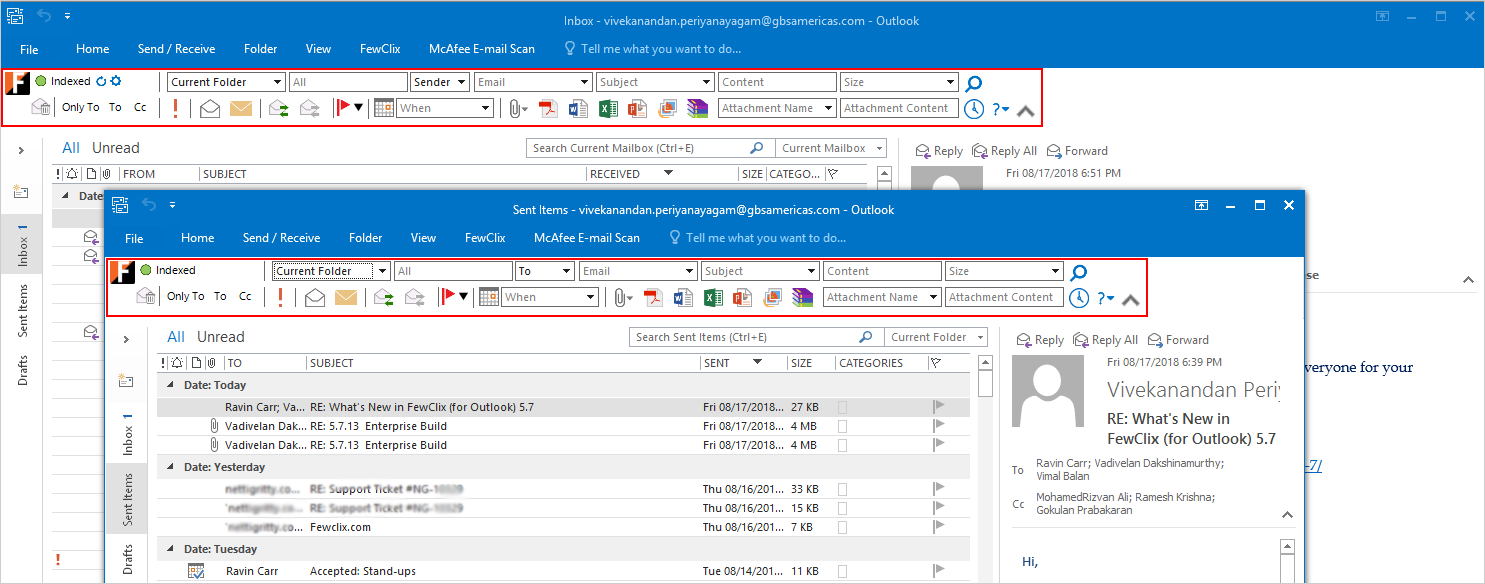The image size is (1485, 584).
Task: Open search history clock in Sent Items toolbar
Action: click(x=1079, y=298)
